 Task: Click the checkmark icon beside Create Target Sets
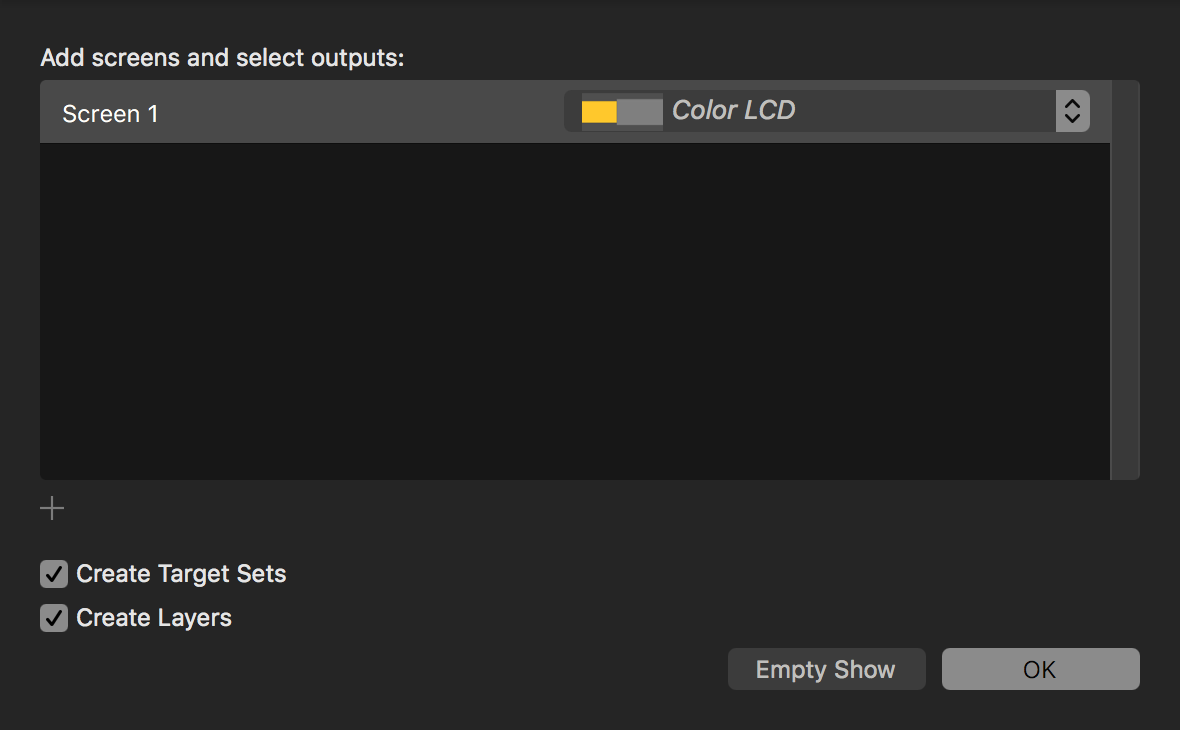click(x=54, y=574)
